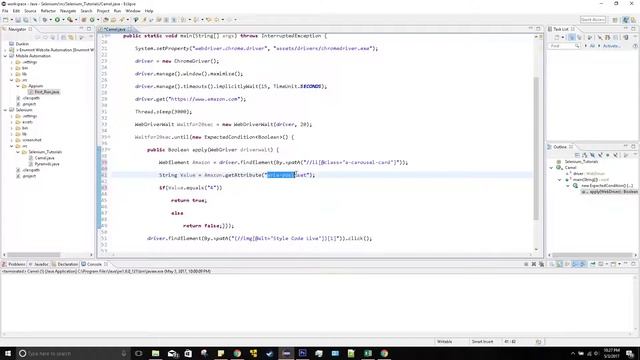
Task: Select apply(WebDriver) in Outline
Action: click(610, 191)
